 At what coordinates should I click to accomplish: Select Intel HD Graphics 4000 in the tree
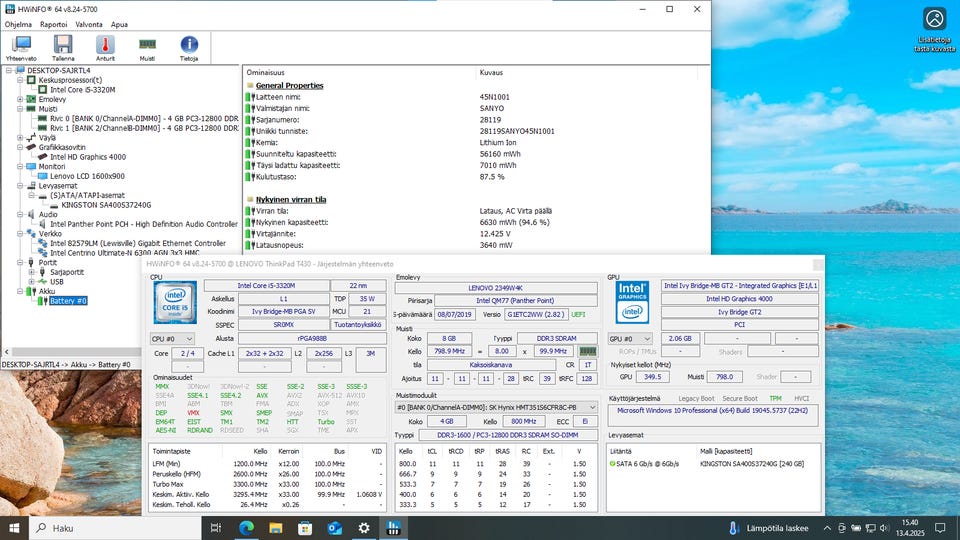pyautogui.click(x=87, y=157)
